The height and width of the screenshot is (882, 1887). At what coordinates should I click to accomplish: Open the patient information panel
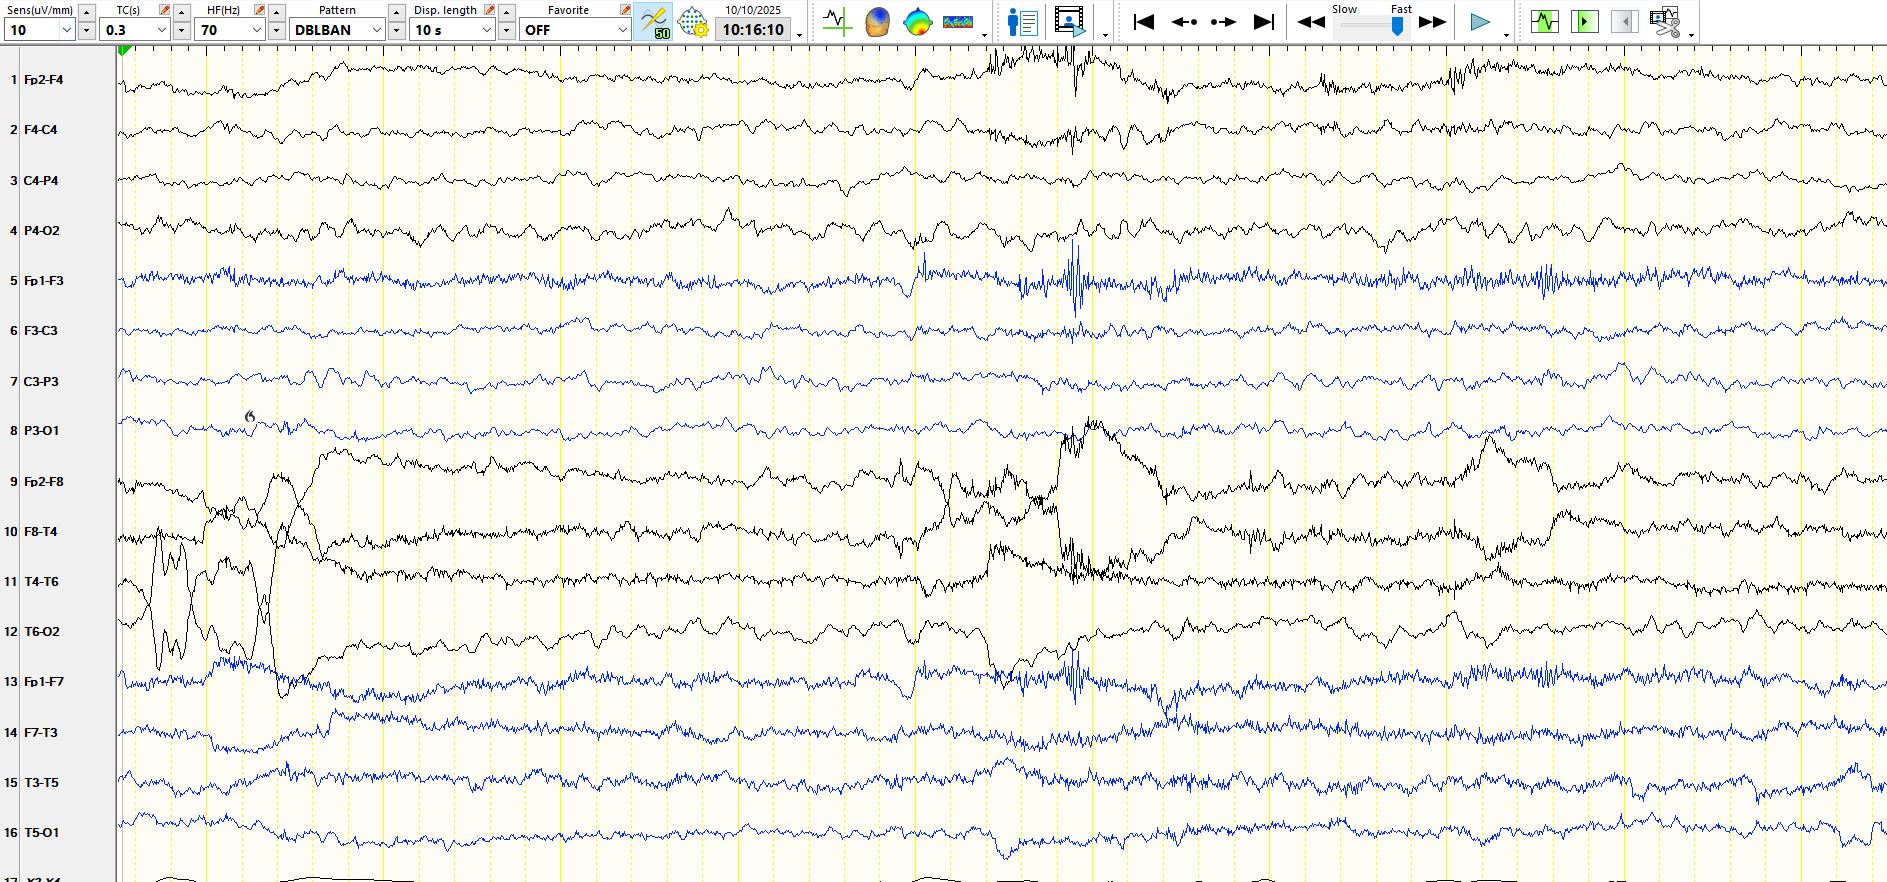1022,21
